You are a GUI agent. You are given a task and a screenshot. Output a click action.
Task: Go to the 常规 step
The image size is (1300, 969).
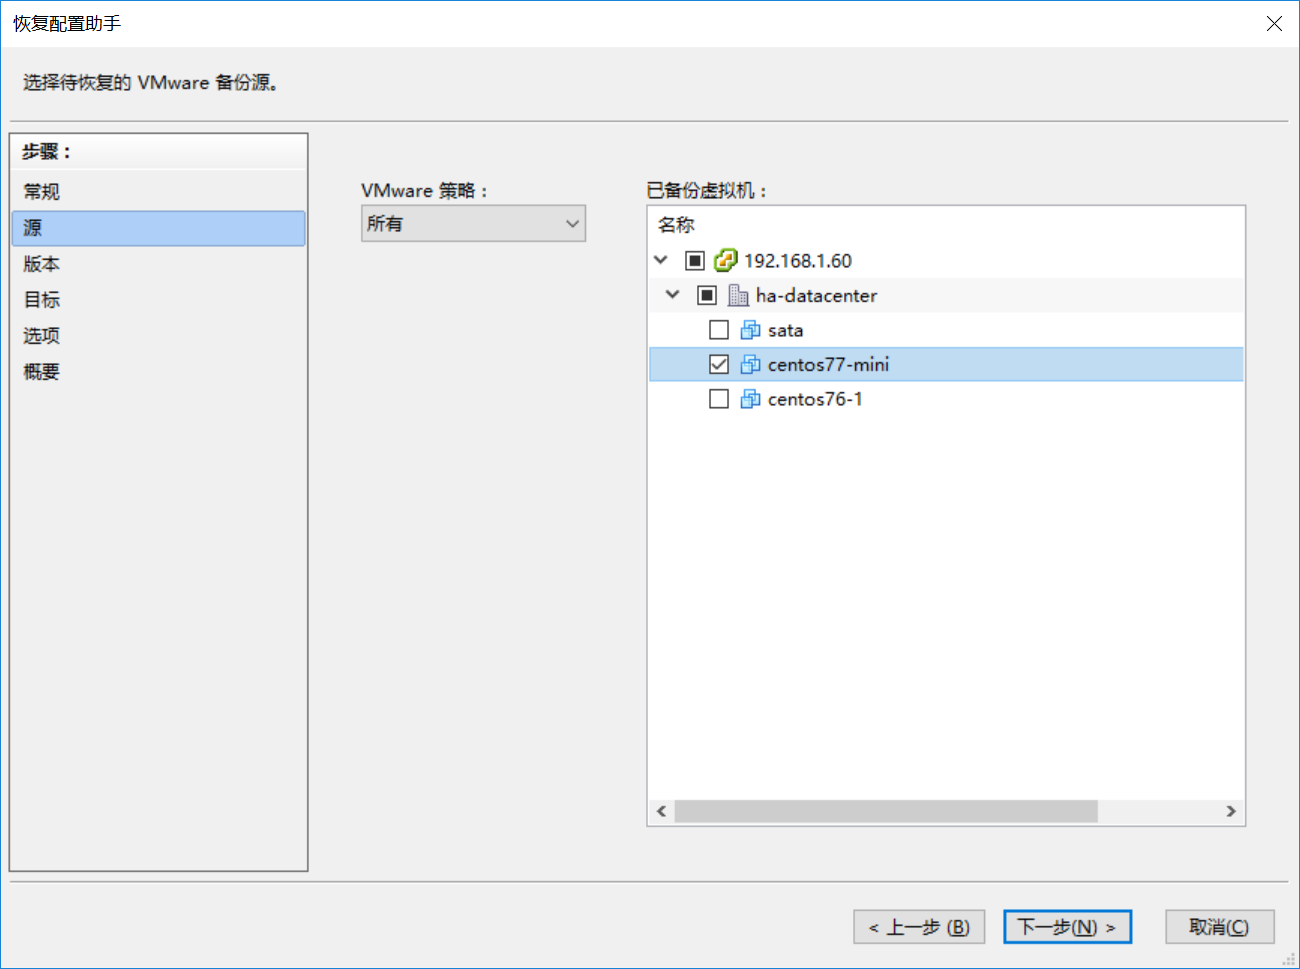pyautogui.click(x=42, y=192)
